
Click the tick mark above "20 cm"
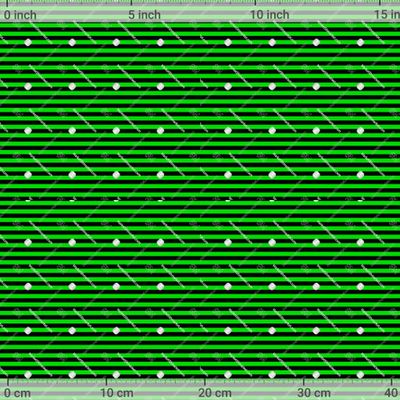[x=205, y=382]
